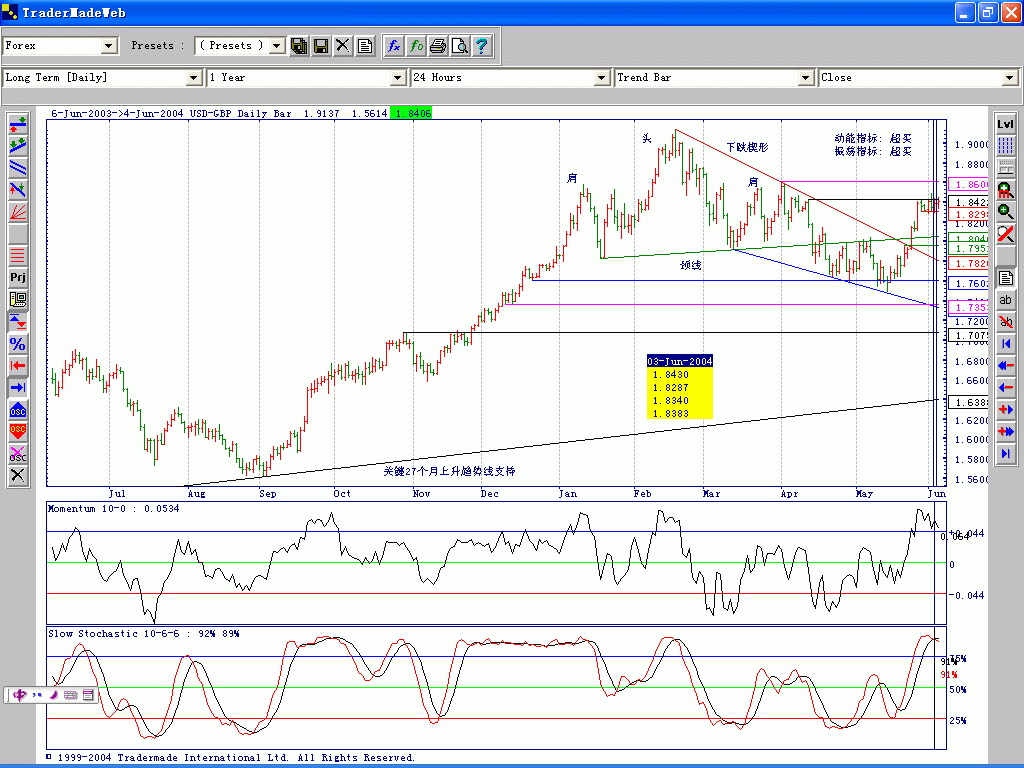
Task: Click the double right arrow fast-forward icon
Action: (1006, 432)
